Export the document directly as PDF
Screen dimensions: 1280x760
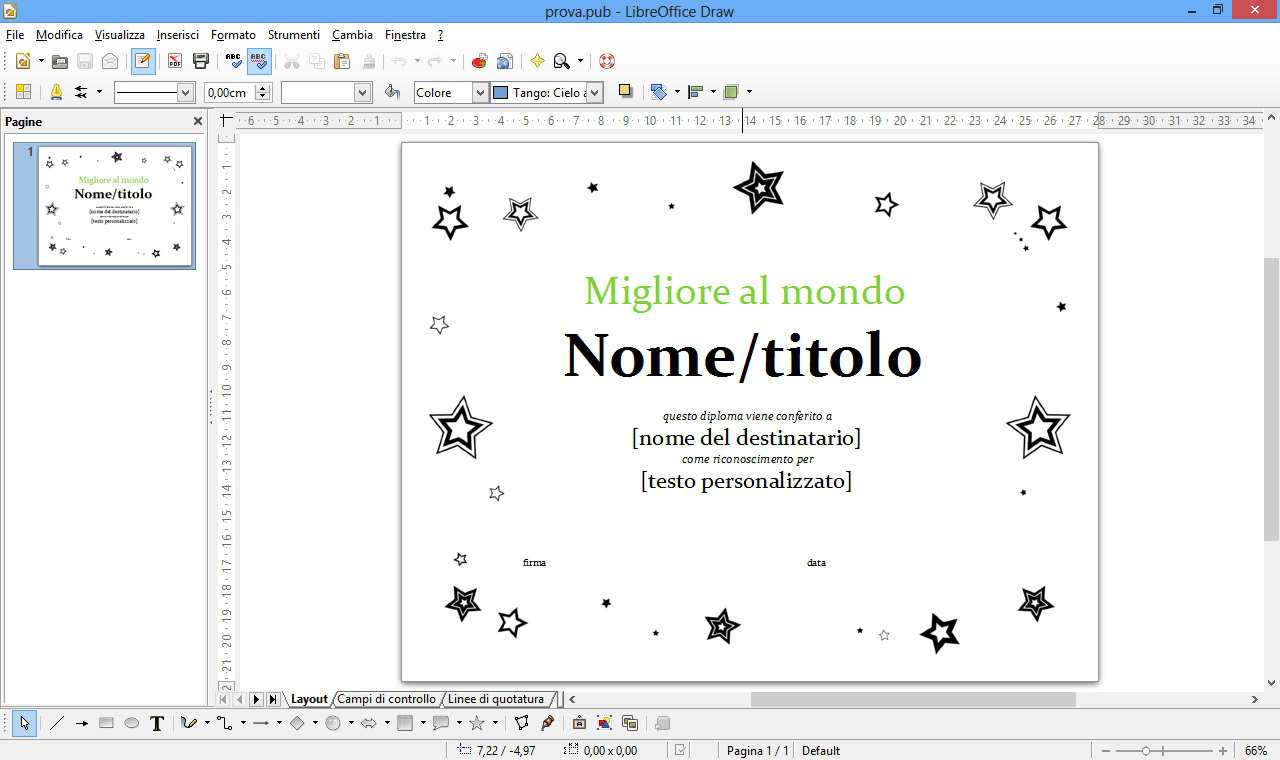(175, 61)
